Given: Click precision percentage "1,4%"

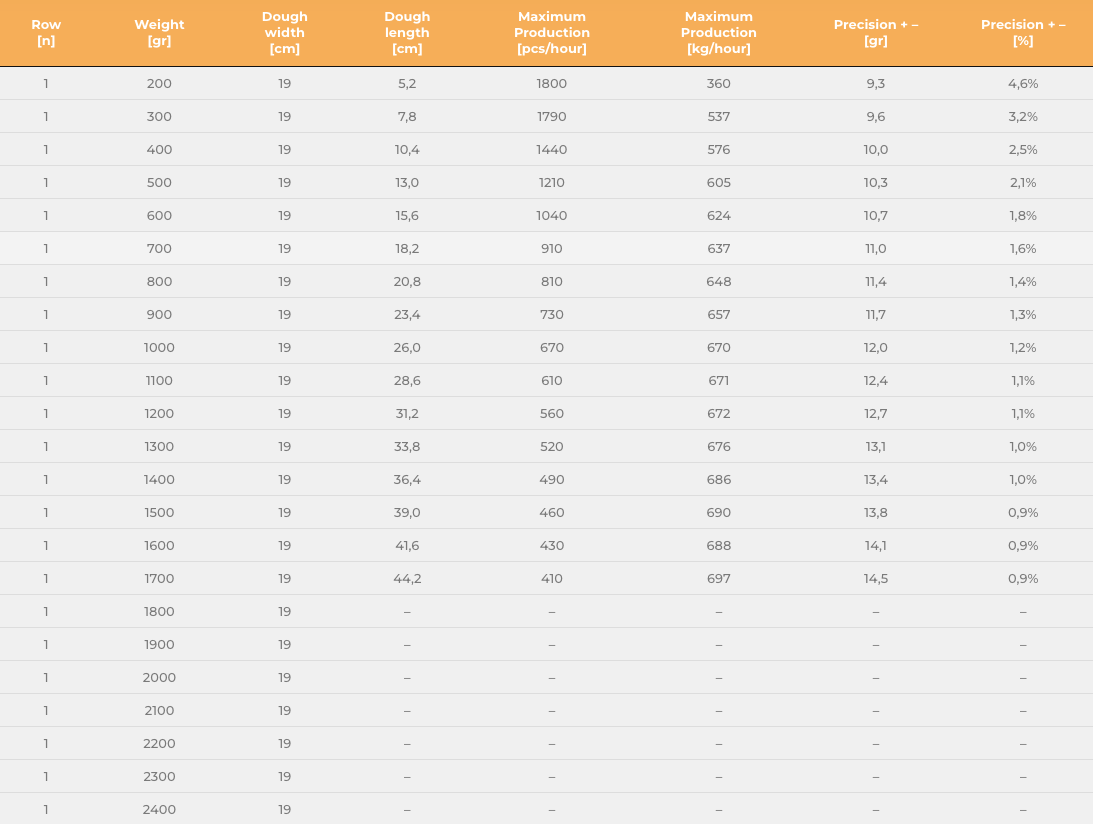Looking at the screenshot, I should tap(1023, 282).
